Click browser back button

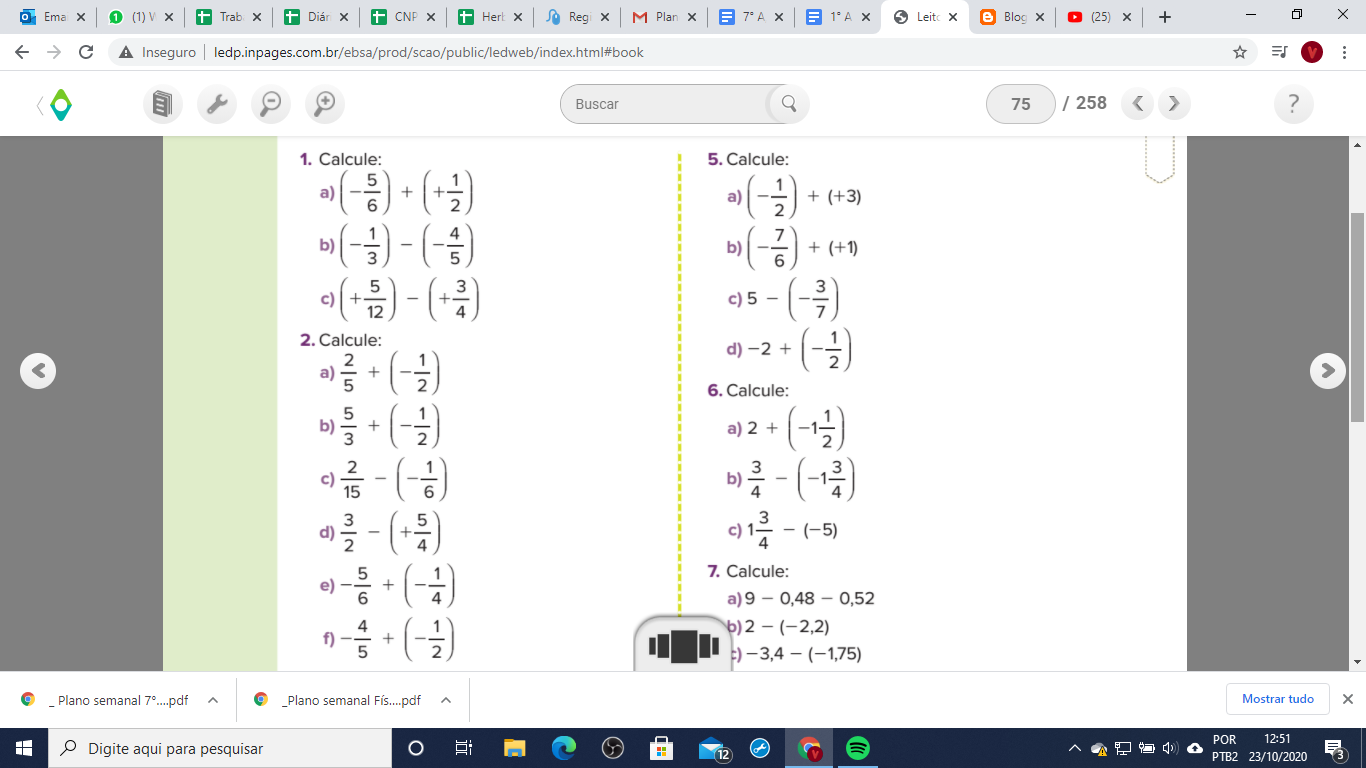[24, 52]
